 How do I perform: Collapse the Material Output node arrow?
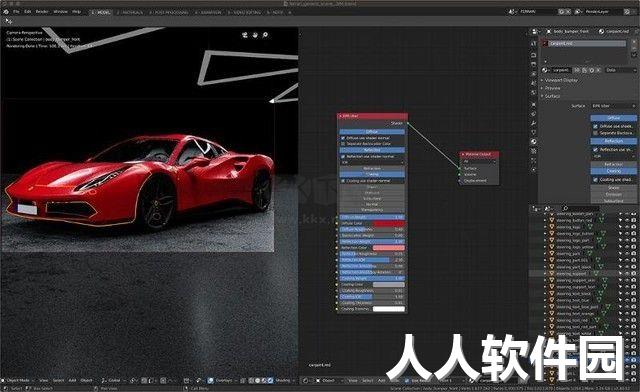464,155
